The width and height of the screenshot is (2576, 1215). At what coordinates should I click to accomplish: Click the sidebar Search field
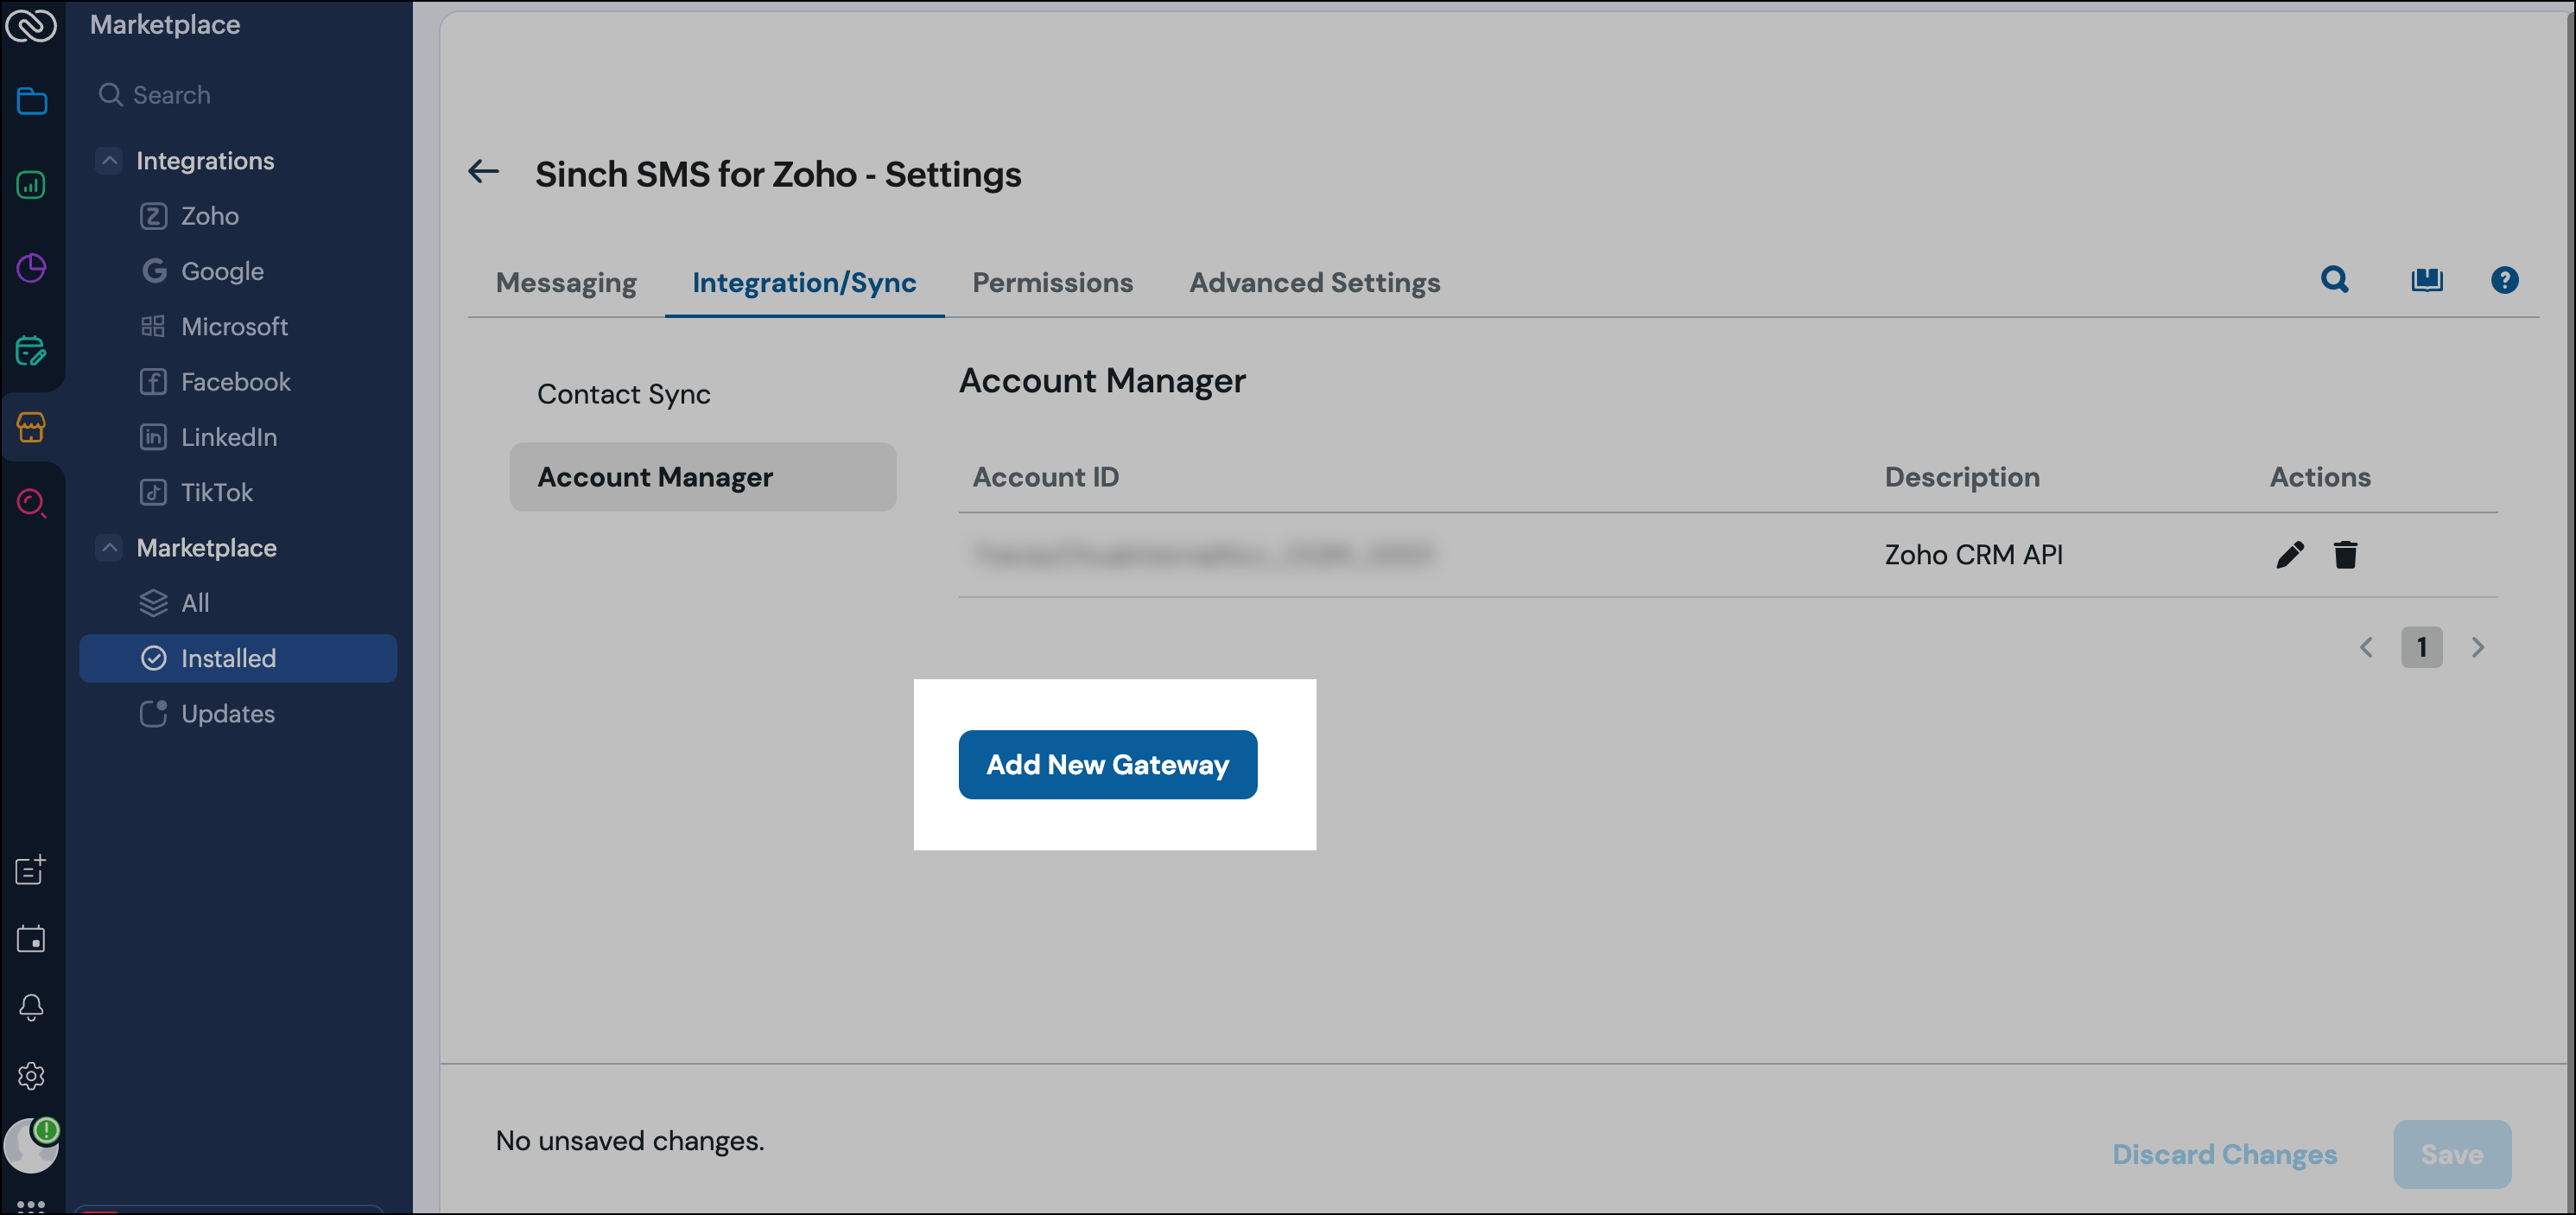238,95
